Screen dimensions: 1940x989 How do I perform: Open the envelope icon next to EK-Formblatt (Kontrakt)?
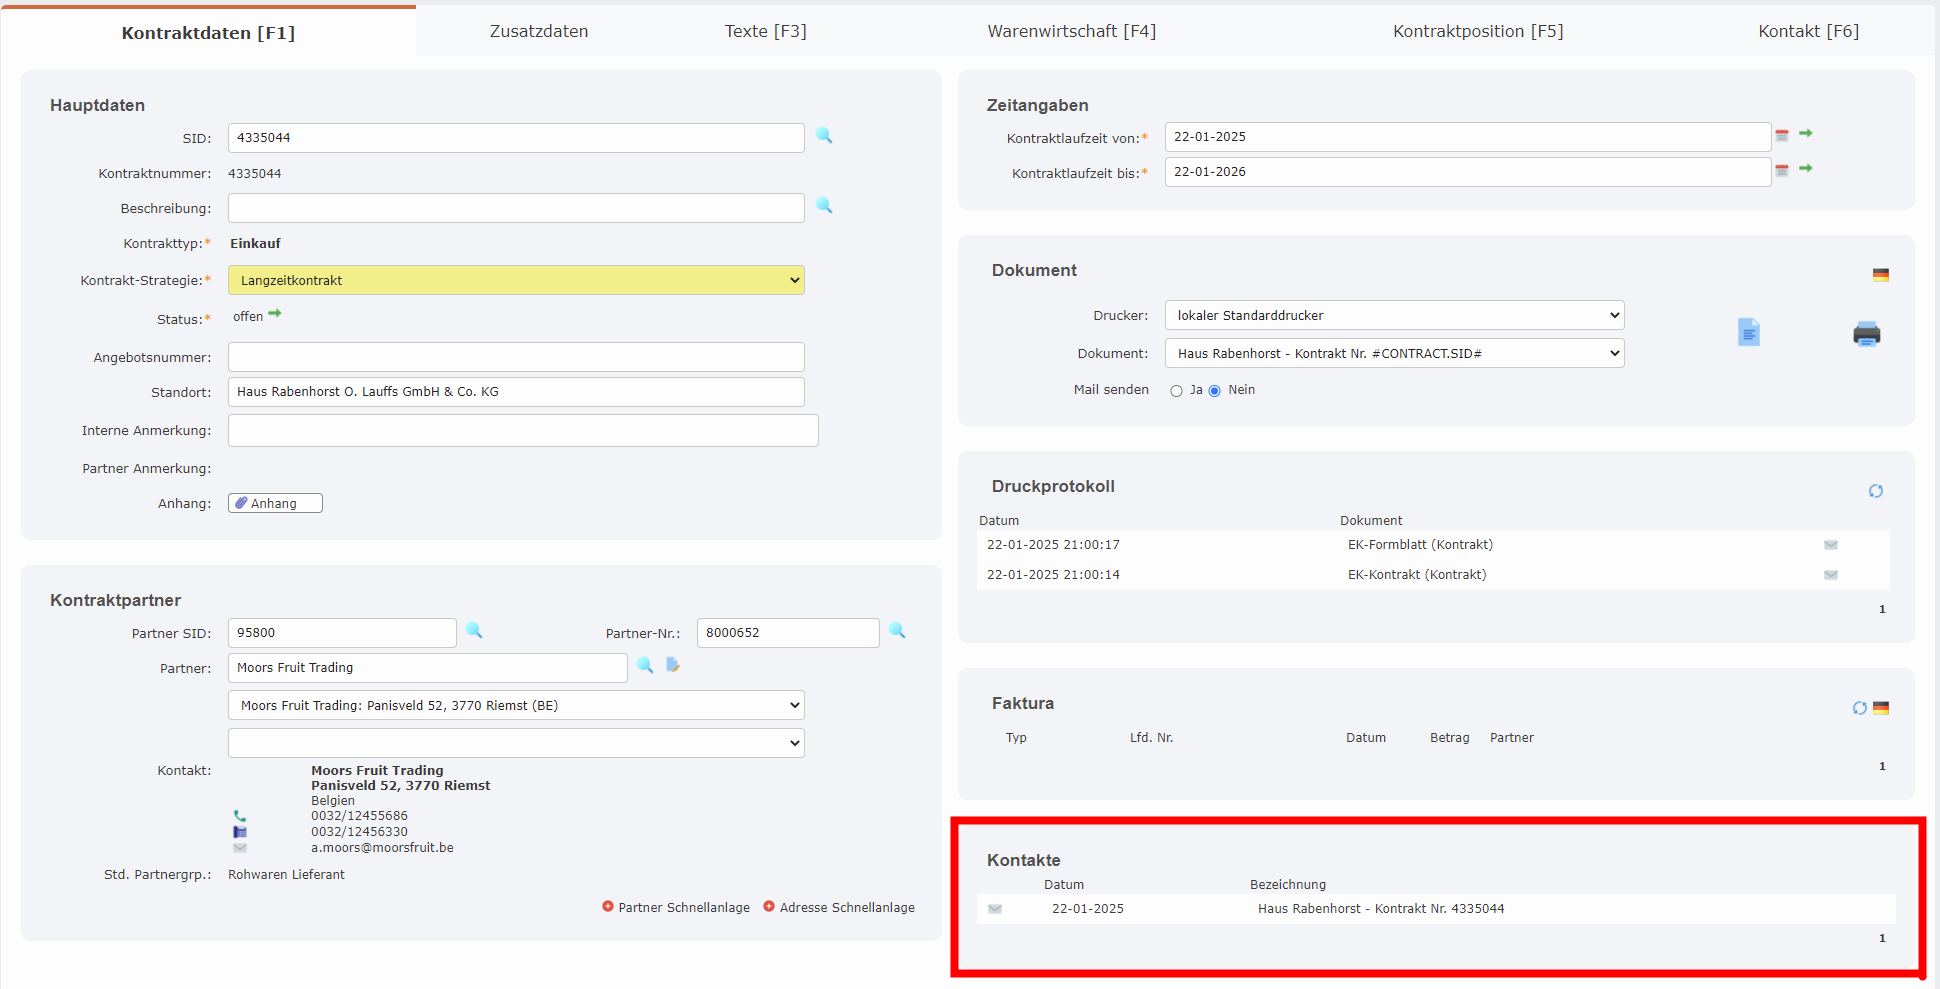tap(1831, 545)
